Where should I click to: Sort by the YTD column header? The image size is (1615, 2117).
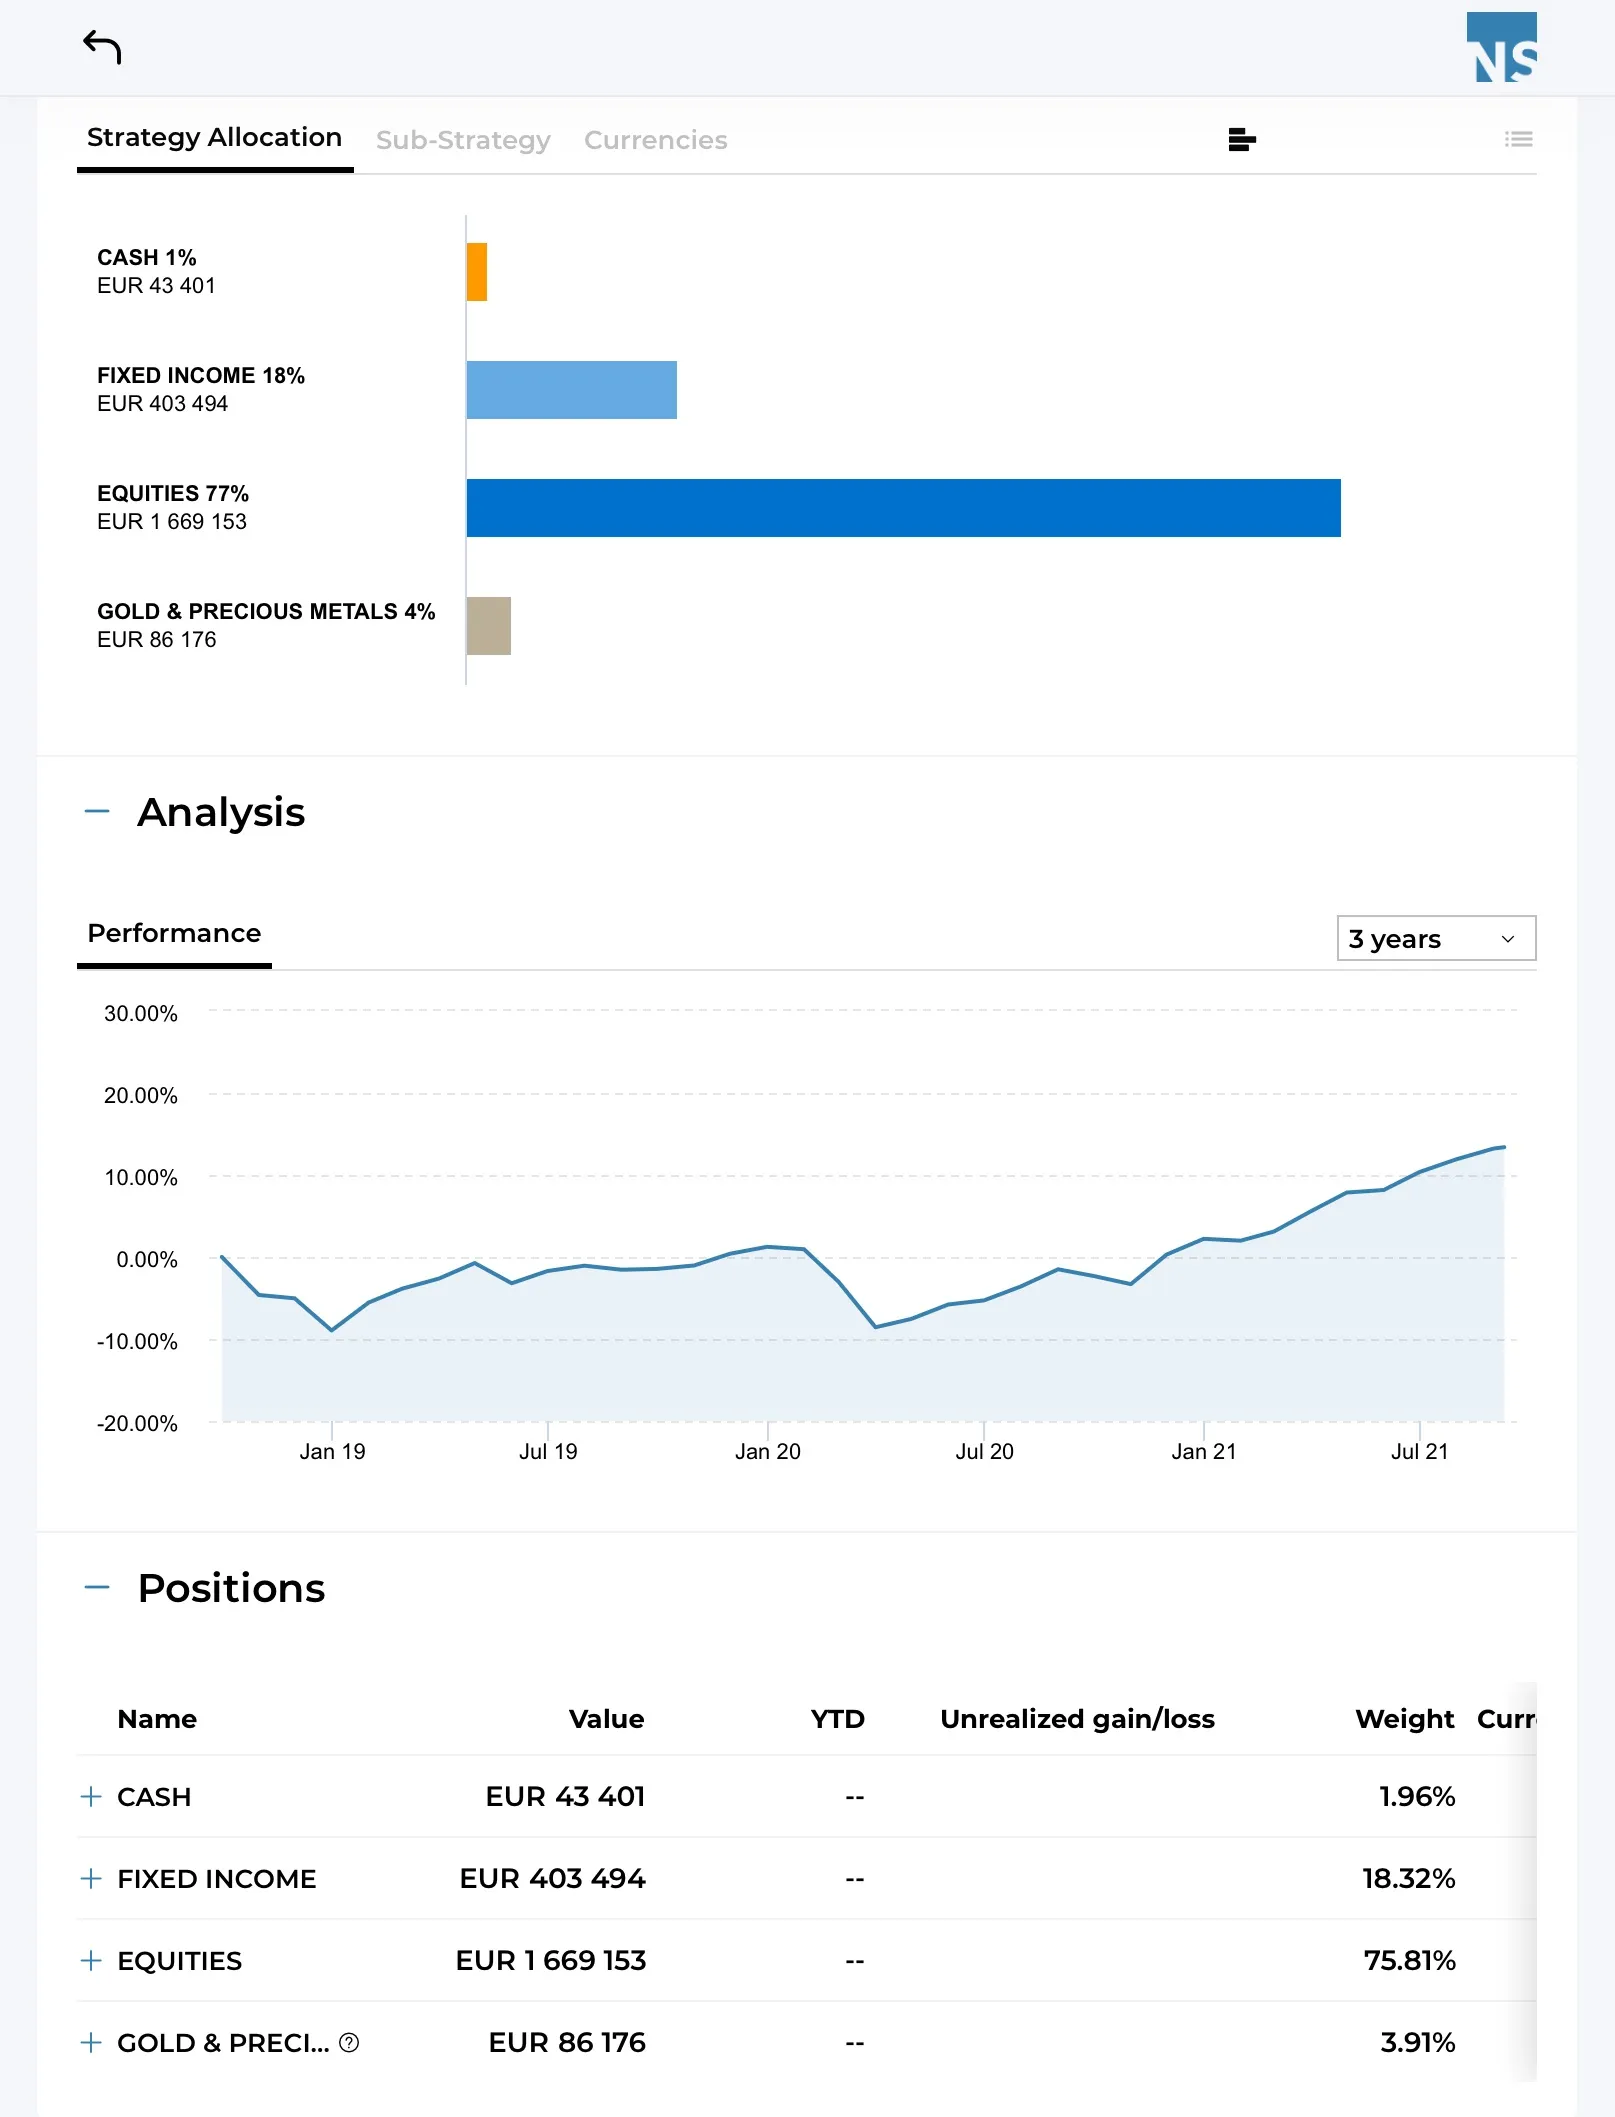click(837, 1719)
